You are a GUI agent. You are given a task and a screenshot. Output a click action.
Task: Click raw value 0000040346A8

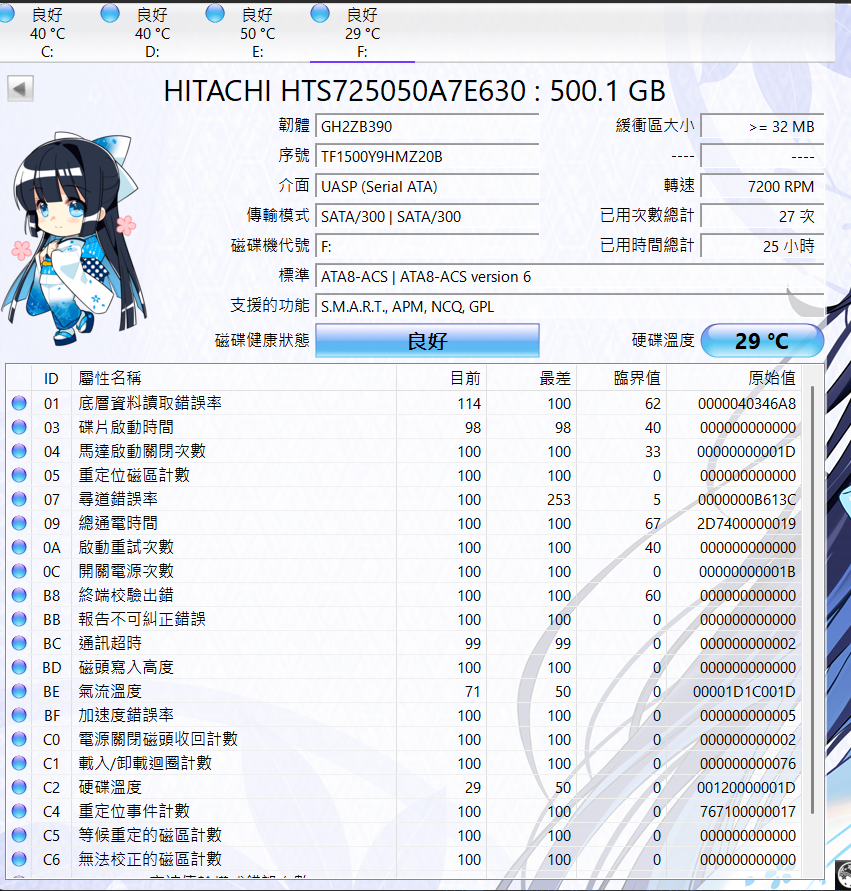746,403
